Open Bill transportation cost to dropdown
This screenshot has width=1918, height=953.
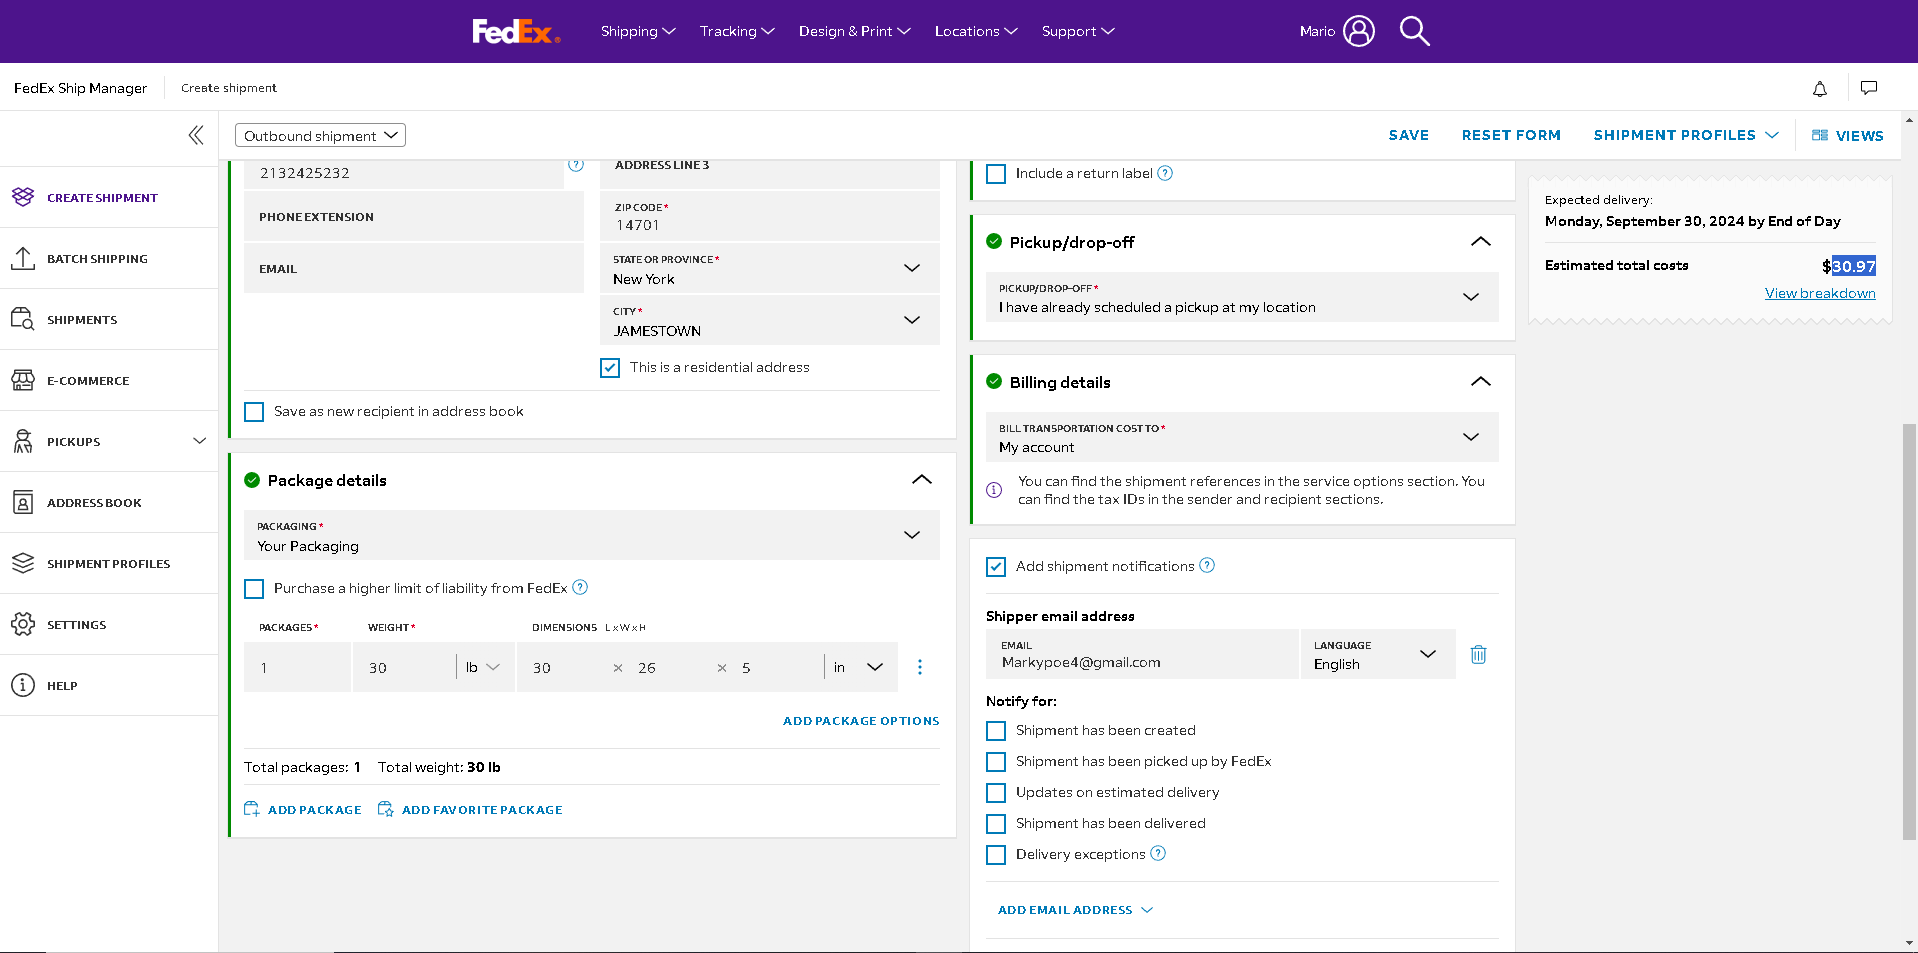click(1242, 437)
